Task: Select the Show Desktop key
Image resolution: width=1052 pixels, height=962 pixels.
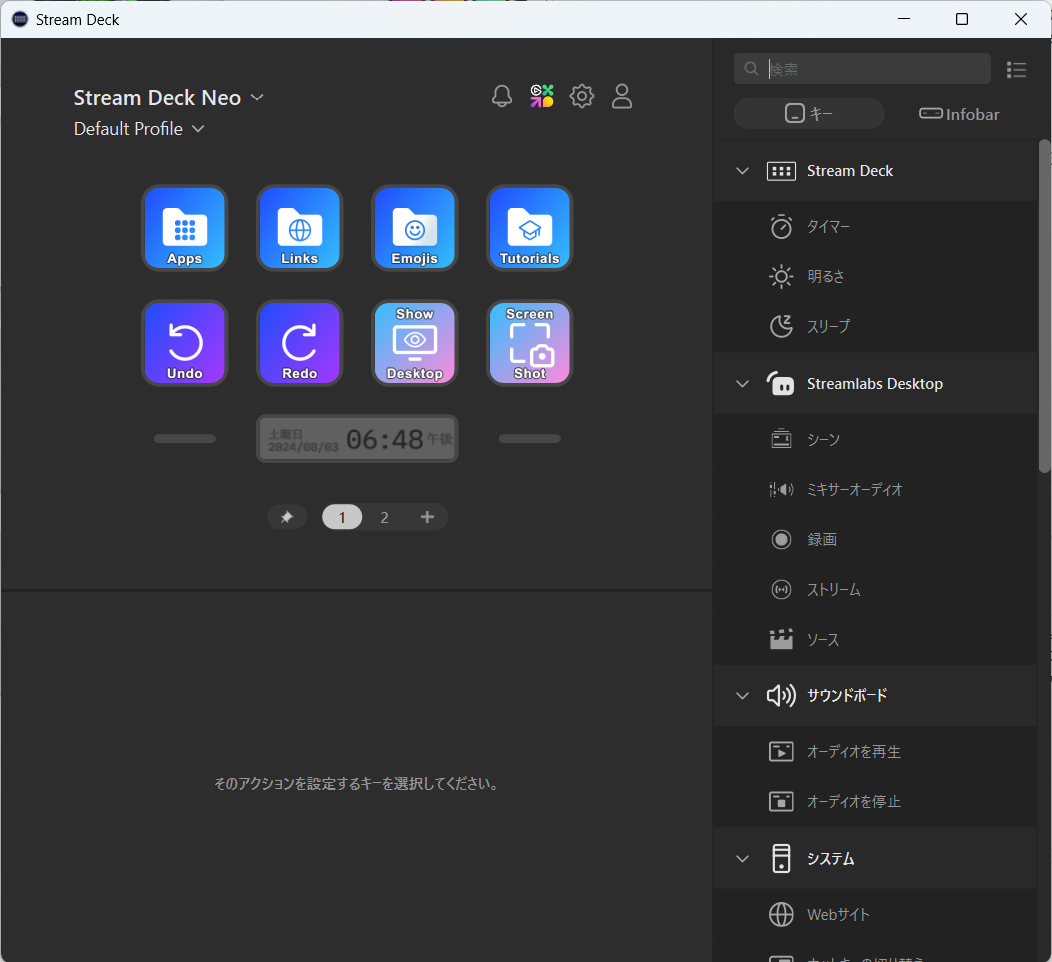Action: (x=414, y=343)
